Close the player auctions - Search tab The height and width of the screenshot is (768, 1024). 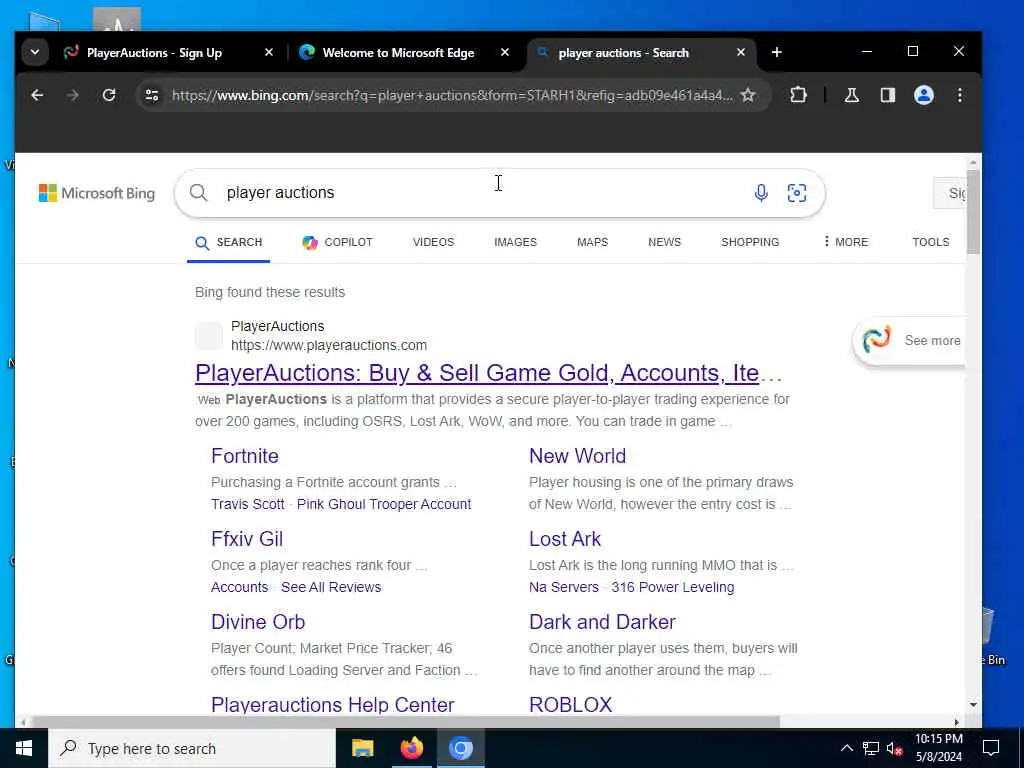click(741, 52)
